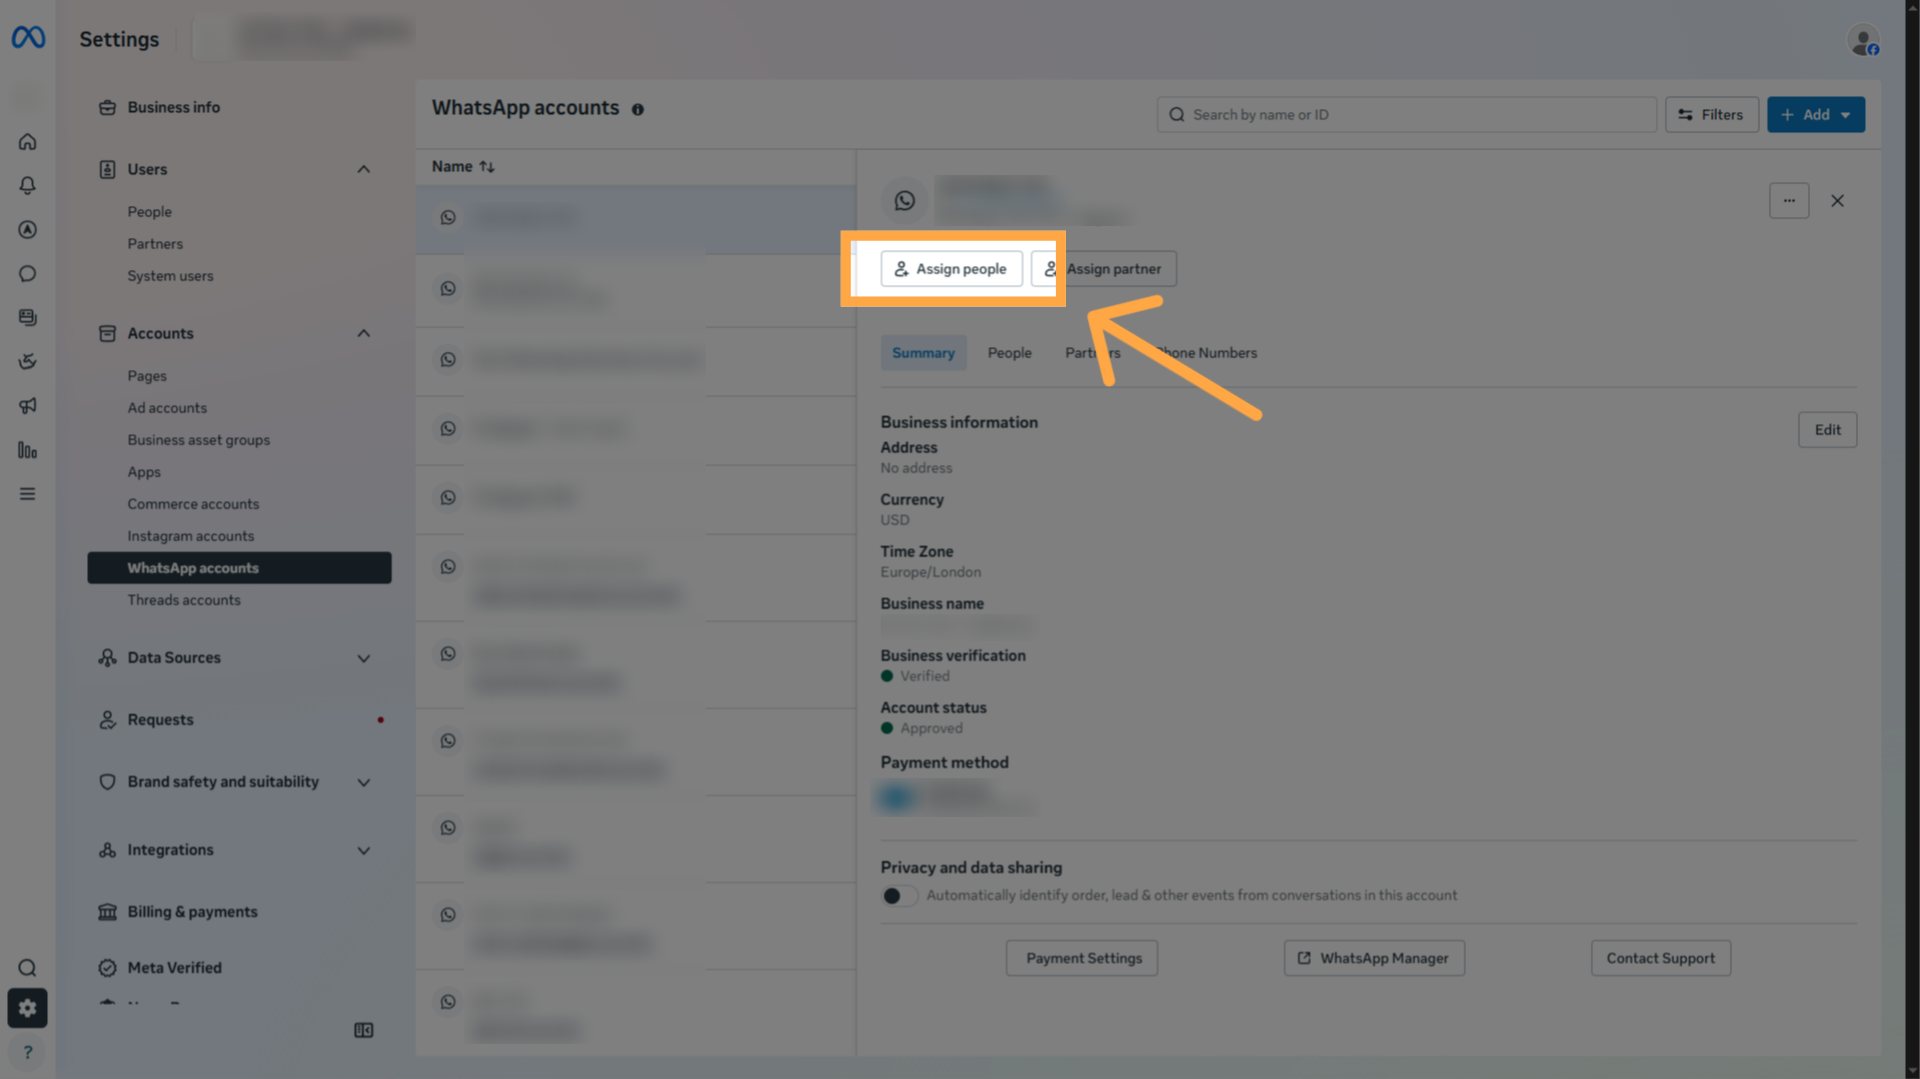Click the Verified status text
The image size is (1920, 1079).
pos(925,676)
